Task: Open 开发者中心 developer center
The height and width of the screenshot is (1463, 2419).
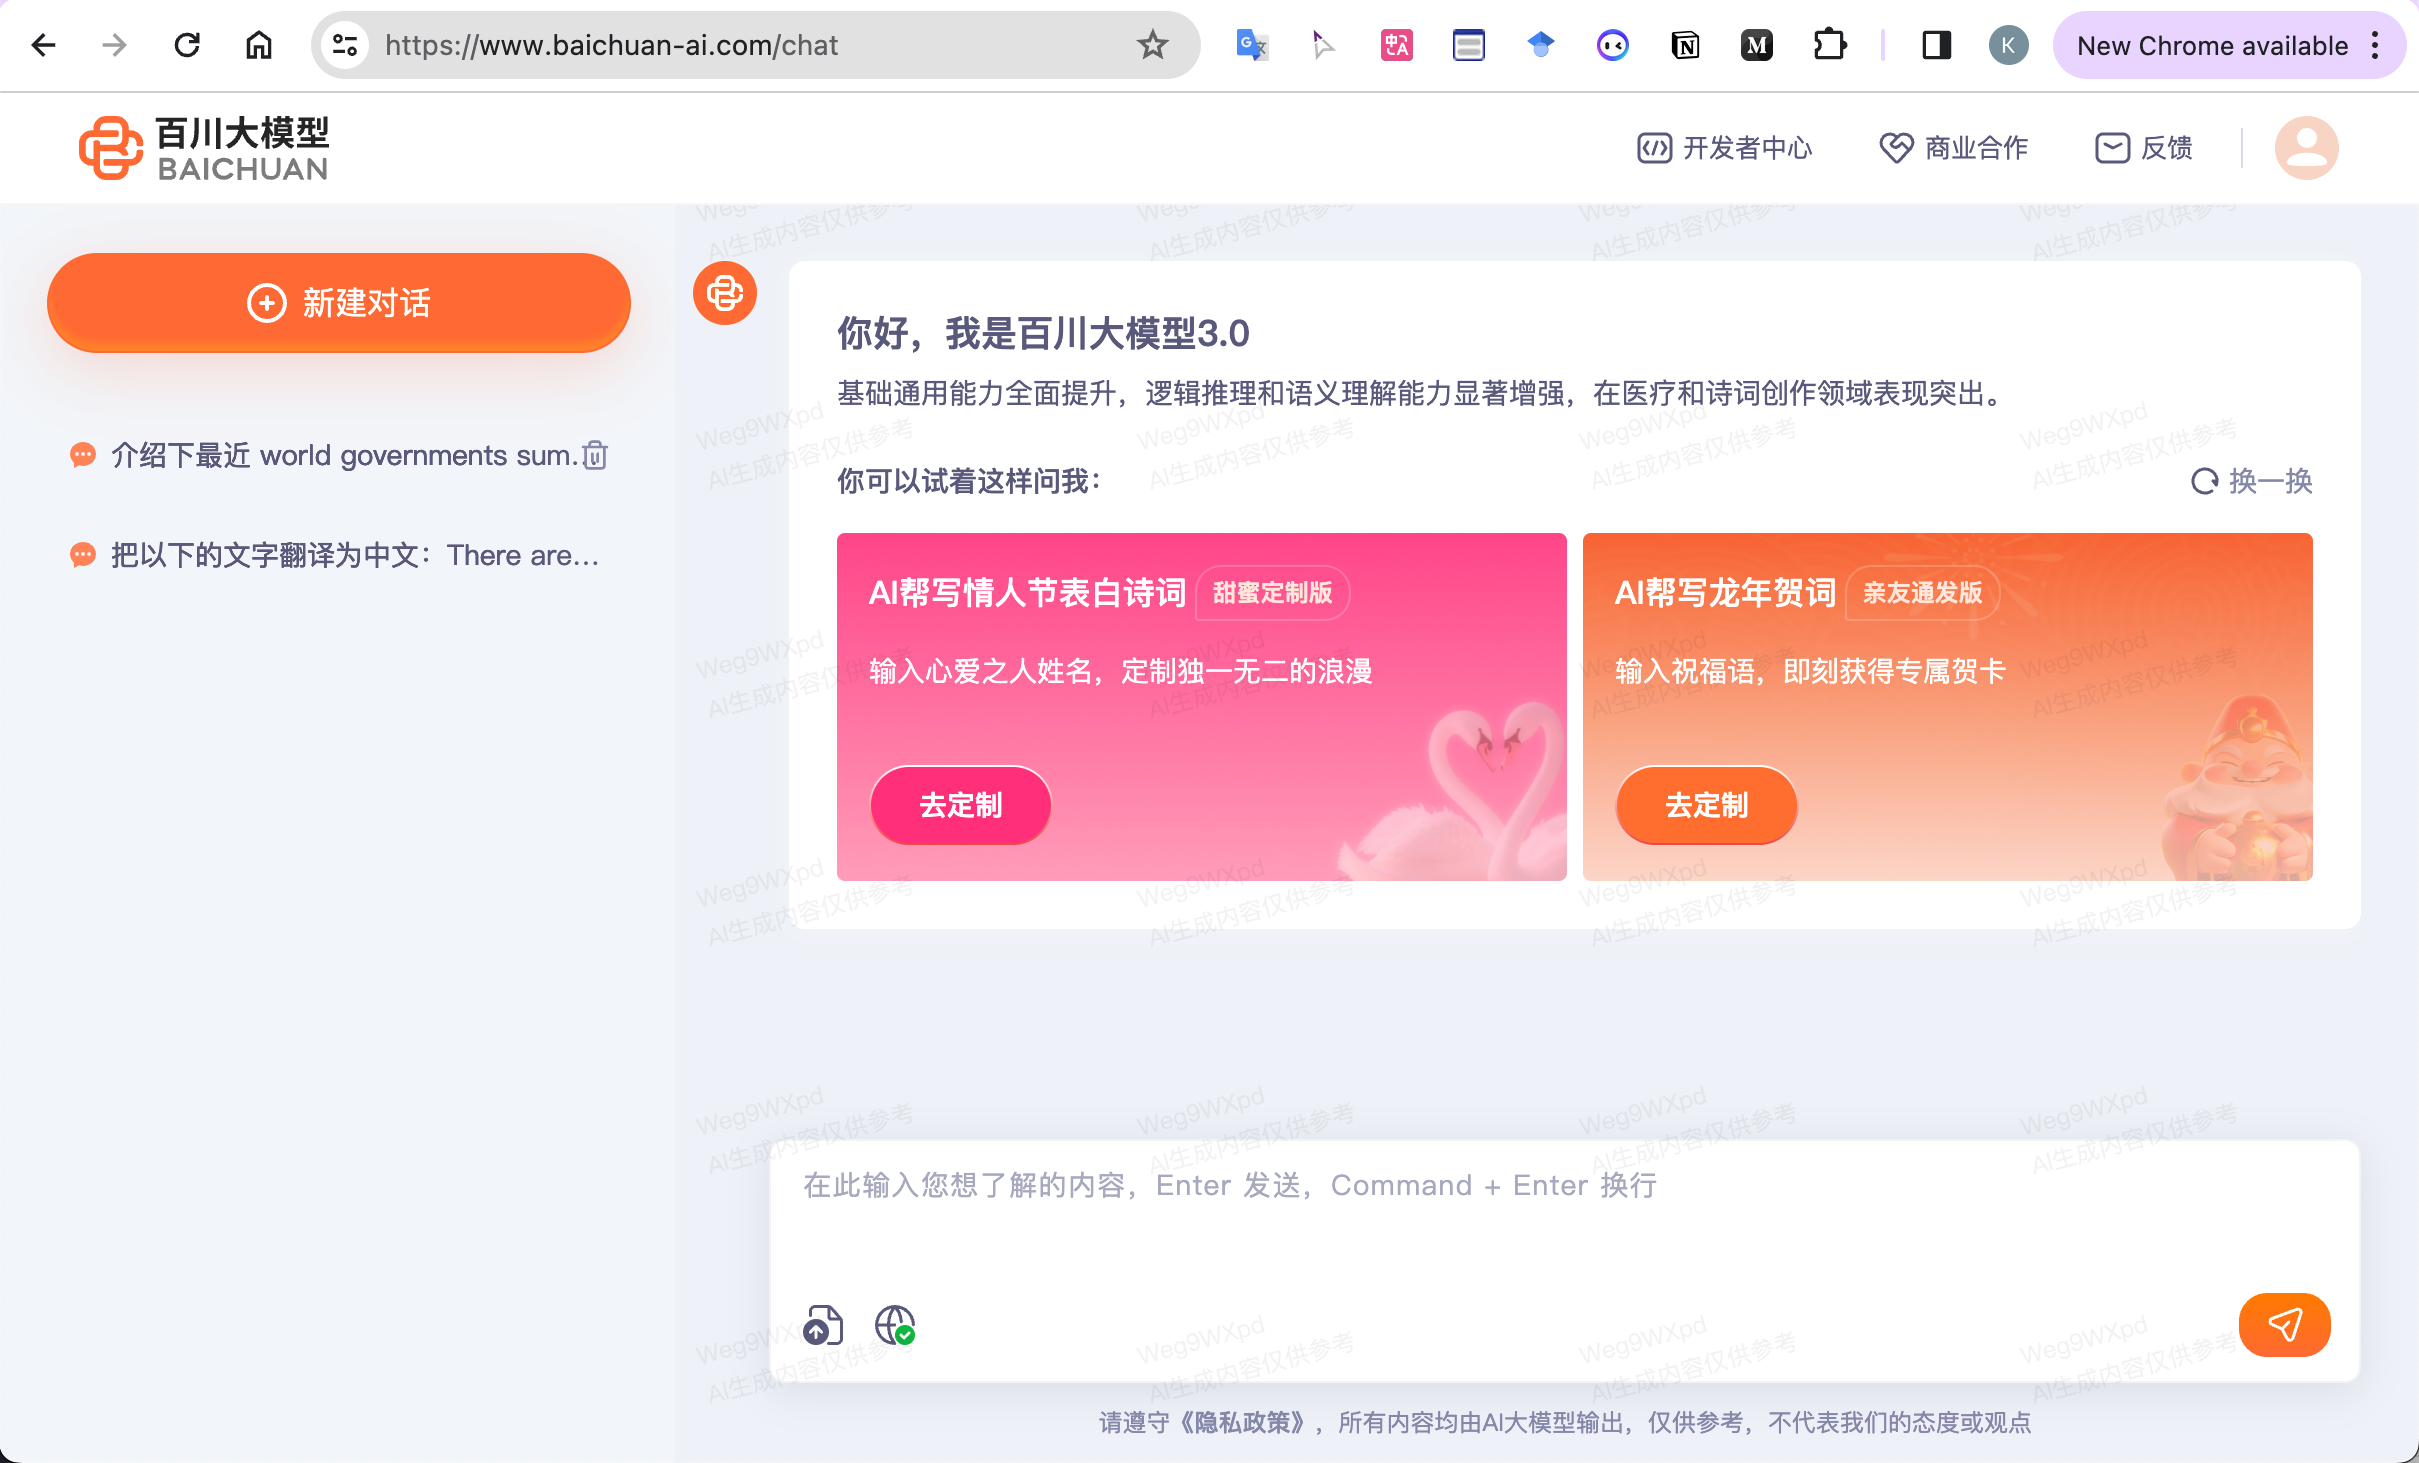Action: coord(1724,148)
